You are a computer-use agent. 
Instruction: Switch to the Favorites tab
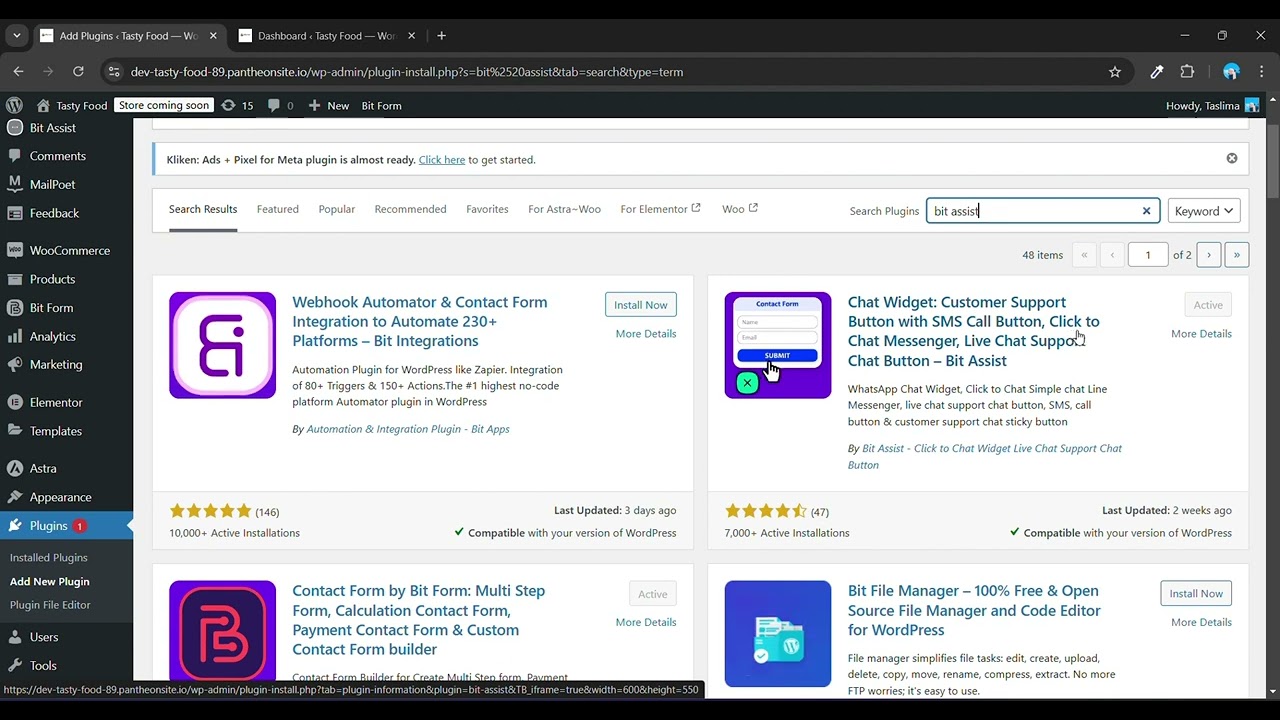coord(487,210)
